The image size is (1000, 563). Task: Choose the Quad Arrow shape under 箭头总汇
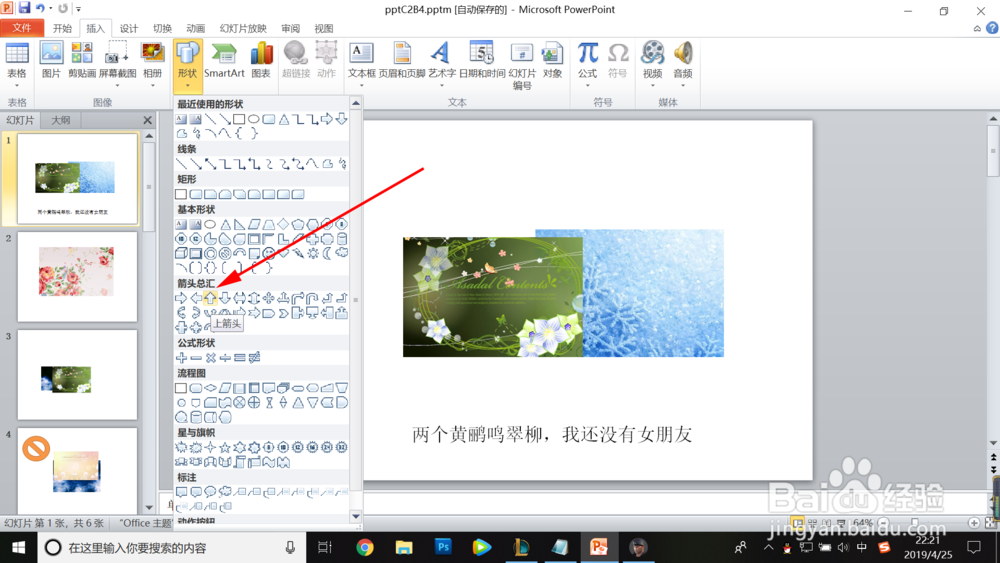pos(269,298)
